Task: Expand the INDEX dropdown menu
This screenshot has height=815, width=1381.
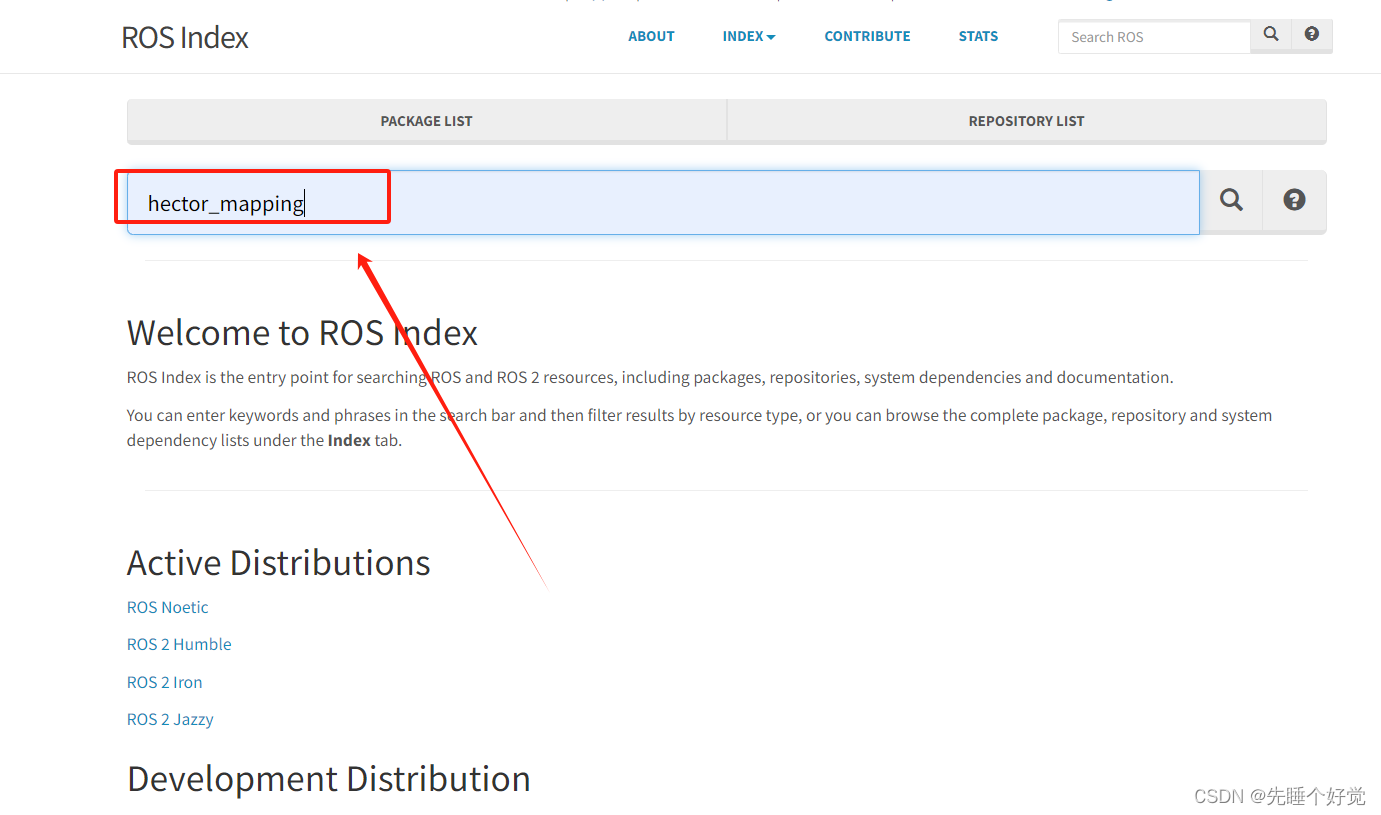Action: click(x=749, y=36)
